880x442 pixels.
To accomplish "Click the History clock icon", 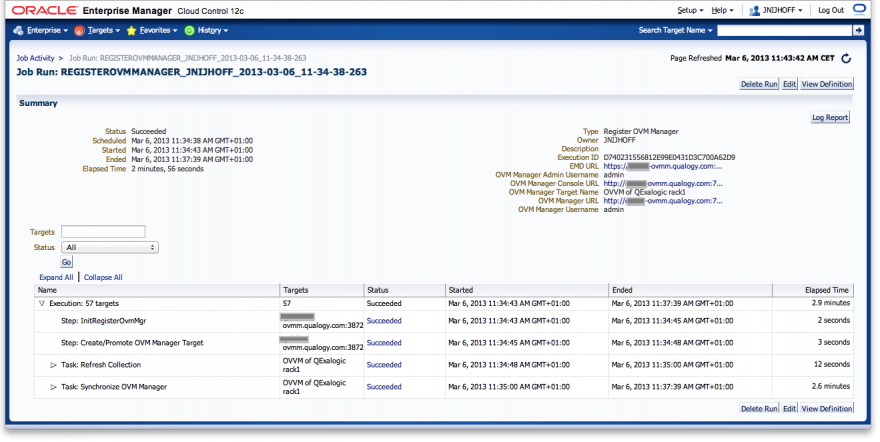I will pyautogui.click(x=190, y=30).
